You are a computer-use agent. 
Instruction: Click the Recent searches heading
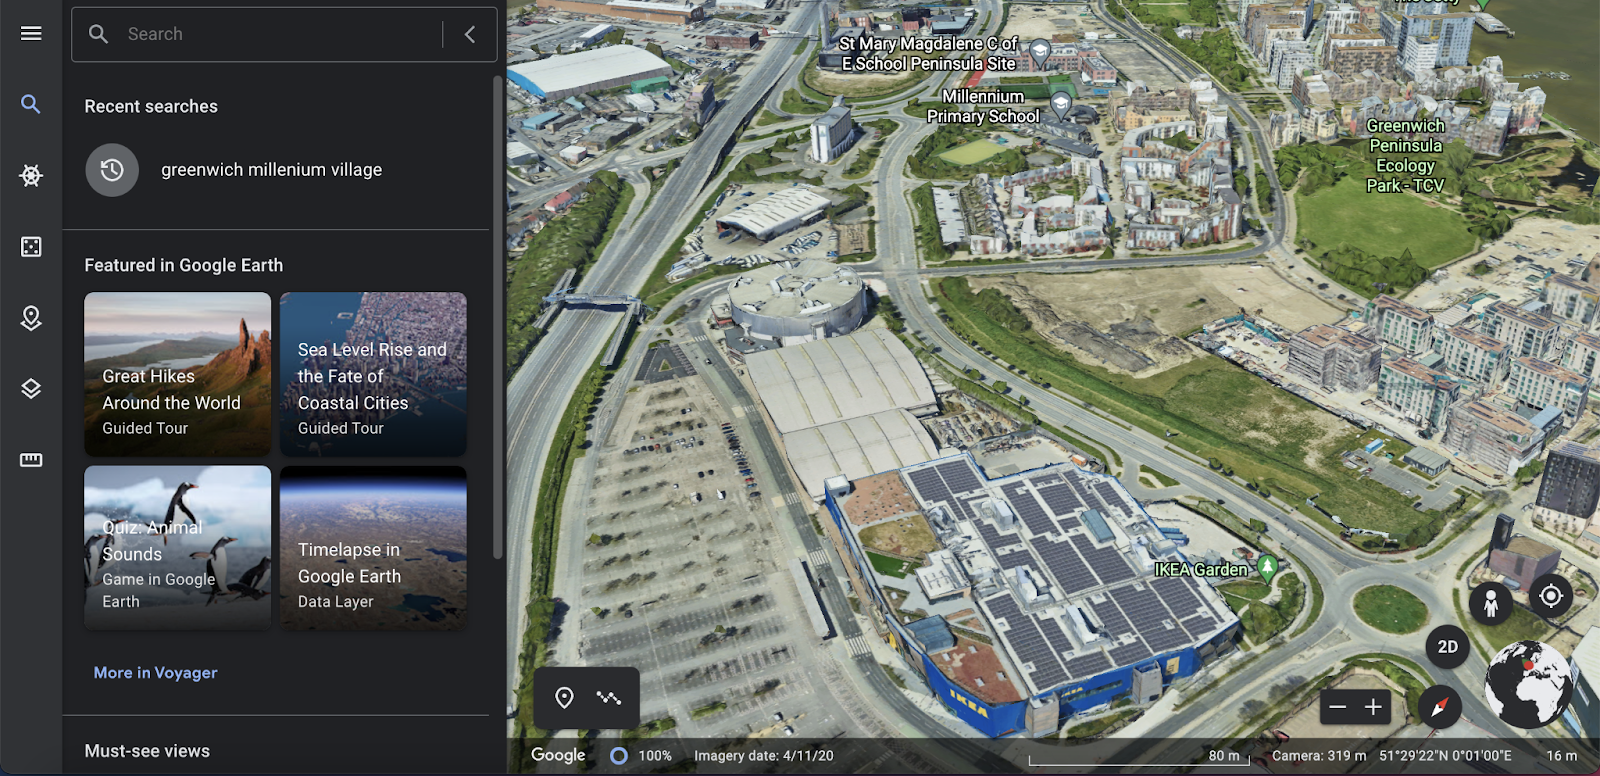151,106
